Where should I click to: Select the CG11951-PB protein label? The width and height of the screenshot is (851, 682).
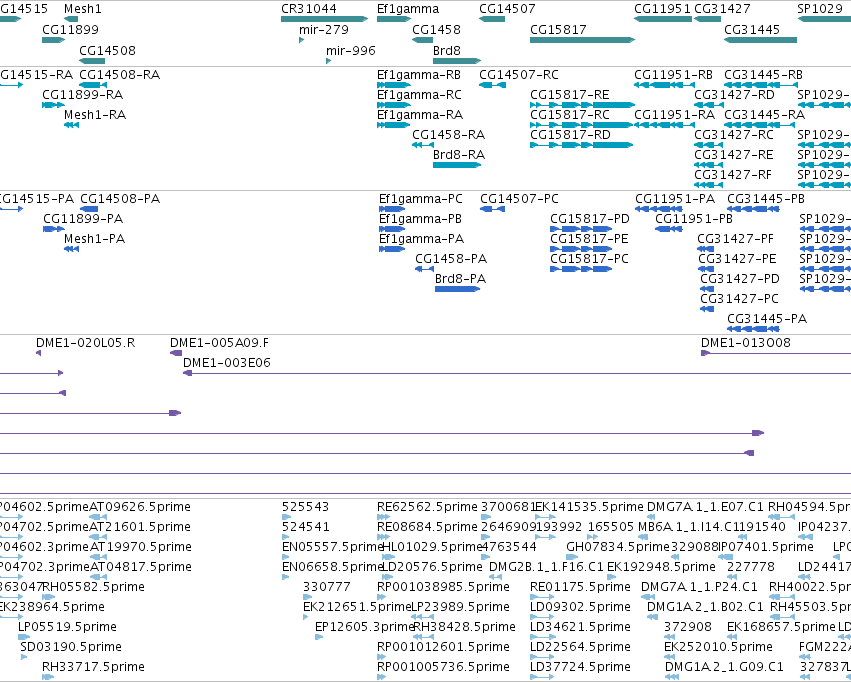point(694,219)
